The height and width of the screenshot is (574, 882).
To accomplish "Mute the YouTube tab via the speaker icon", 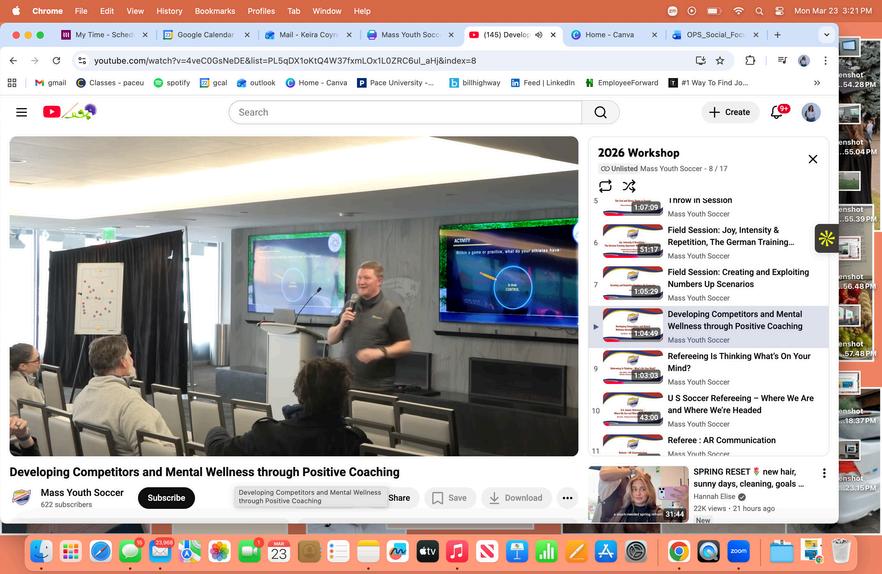I will (x=538, y=35).
